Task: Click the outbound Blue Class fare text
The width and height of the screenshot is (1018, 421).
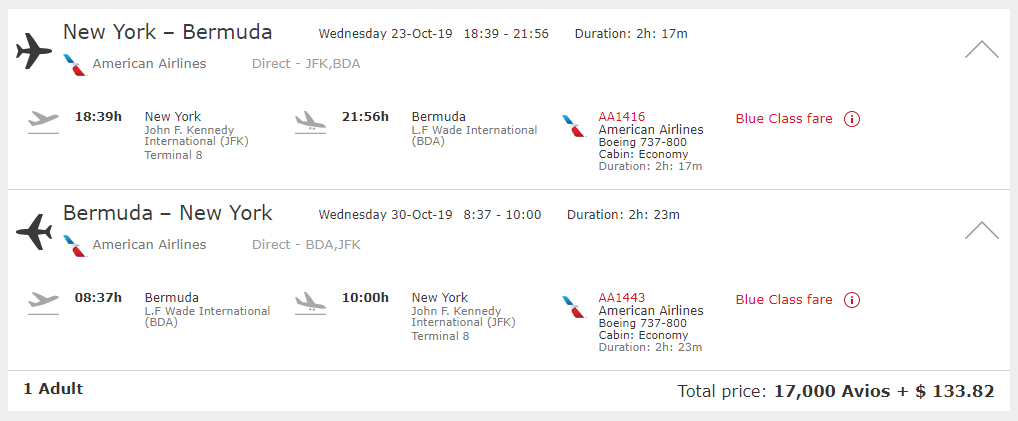Action: tap(784, 119)
